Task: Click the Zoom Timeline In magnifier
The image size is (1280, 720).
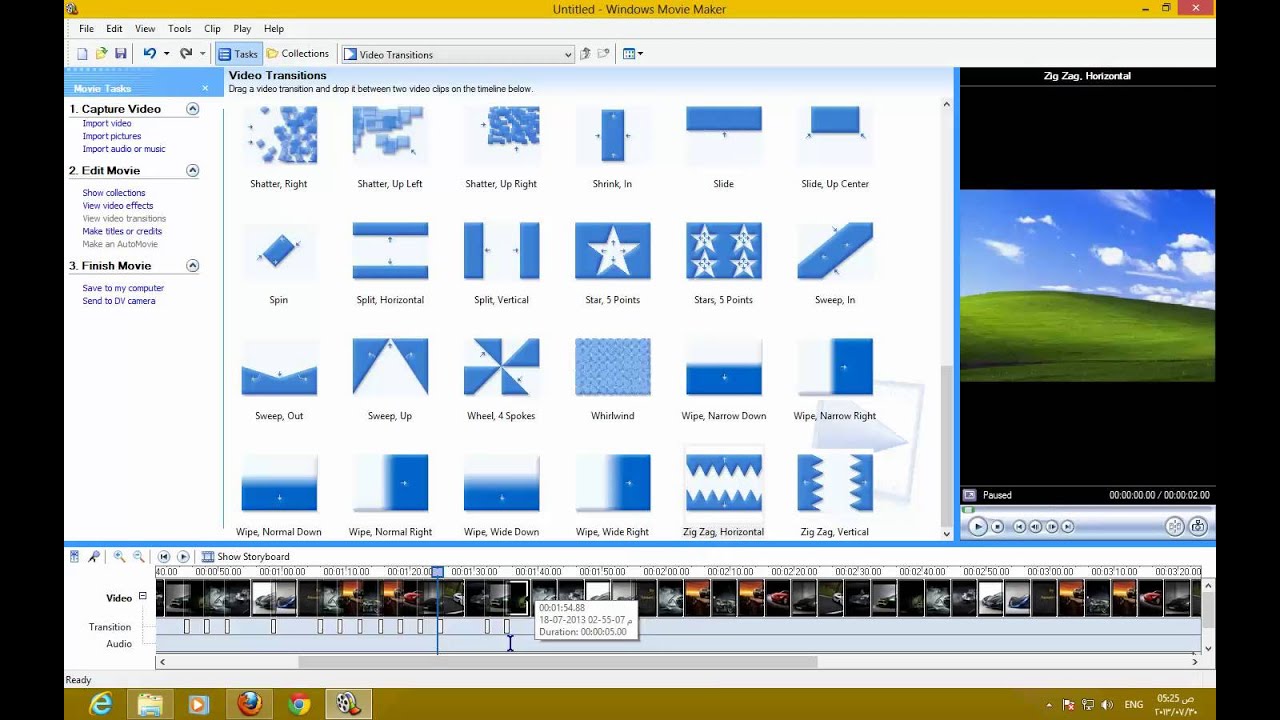Action: point(119,556)
